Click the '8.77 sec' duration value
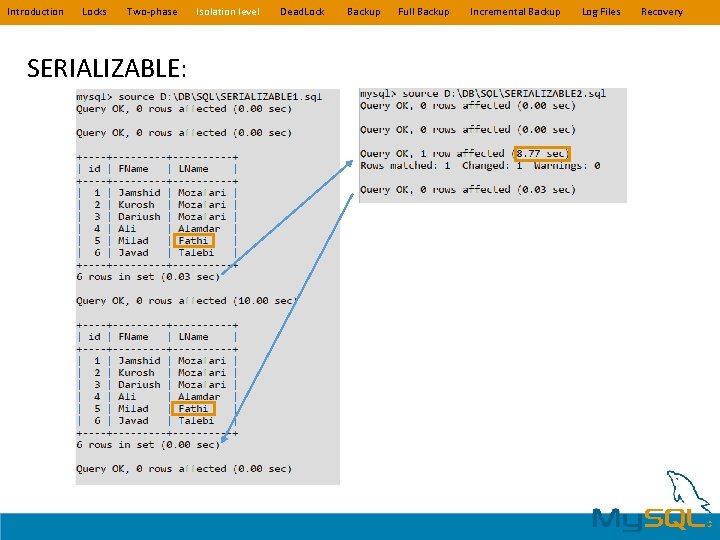 point(542,154)
